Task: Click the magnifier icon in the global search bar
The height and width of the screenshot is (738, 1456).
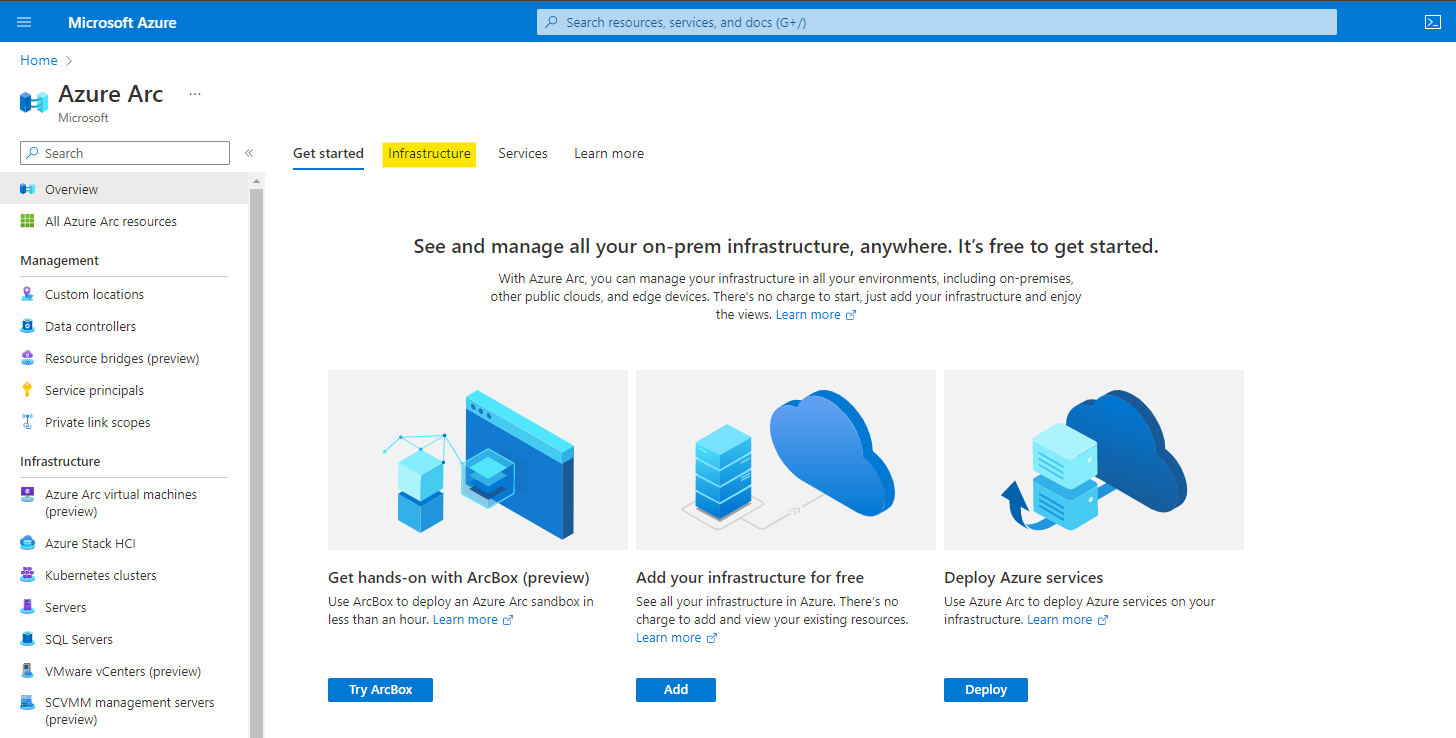Action: coord(551,22)
